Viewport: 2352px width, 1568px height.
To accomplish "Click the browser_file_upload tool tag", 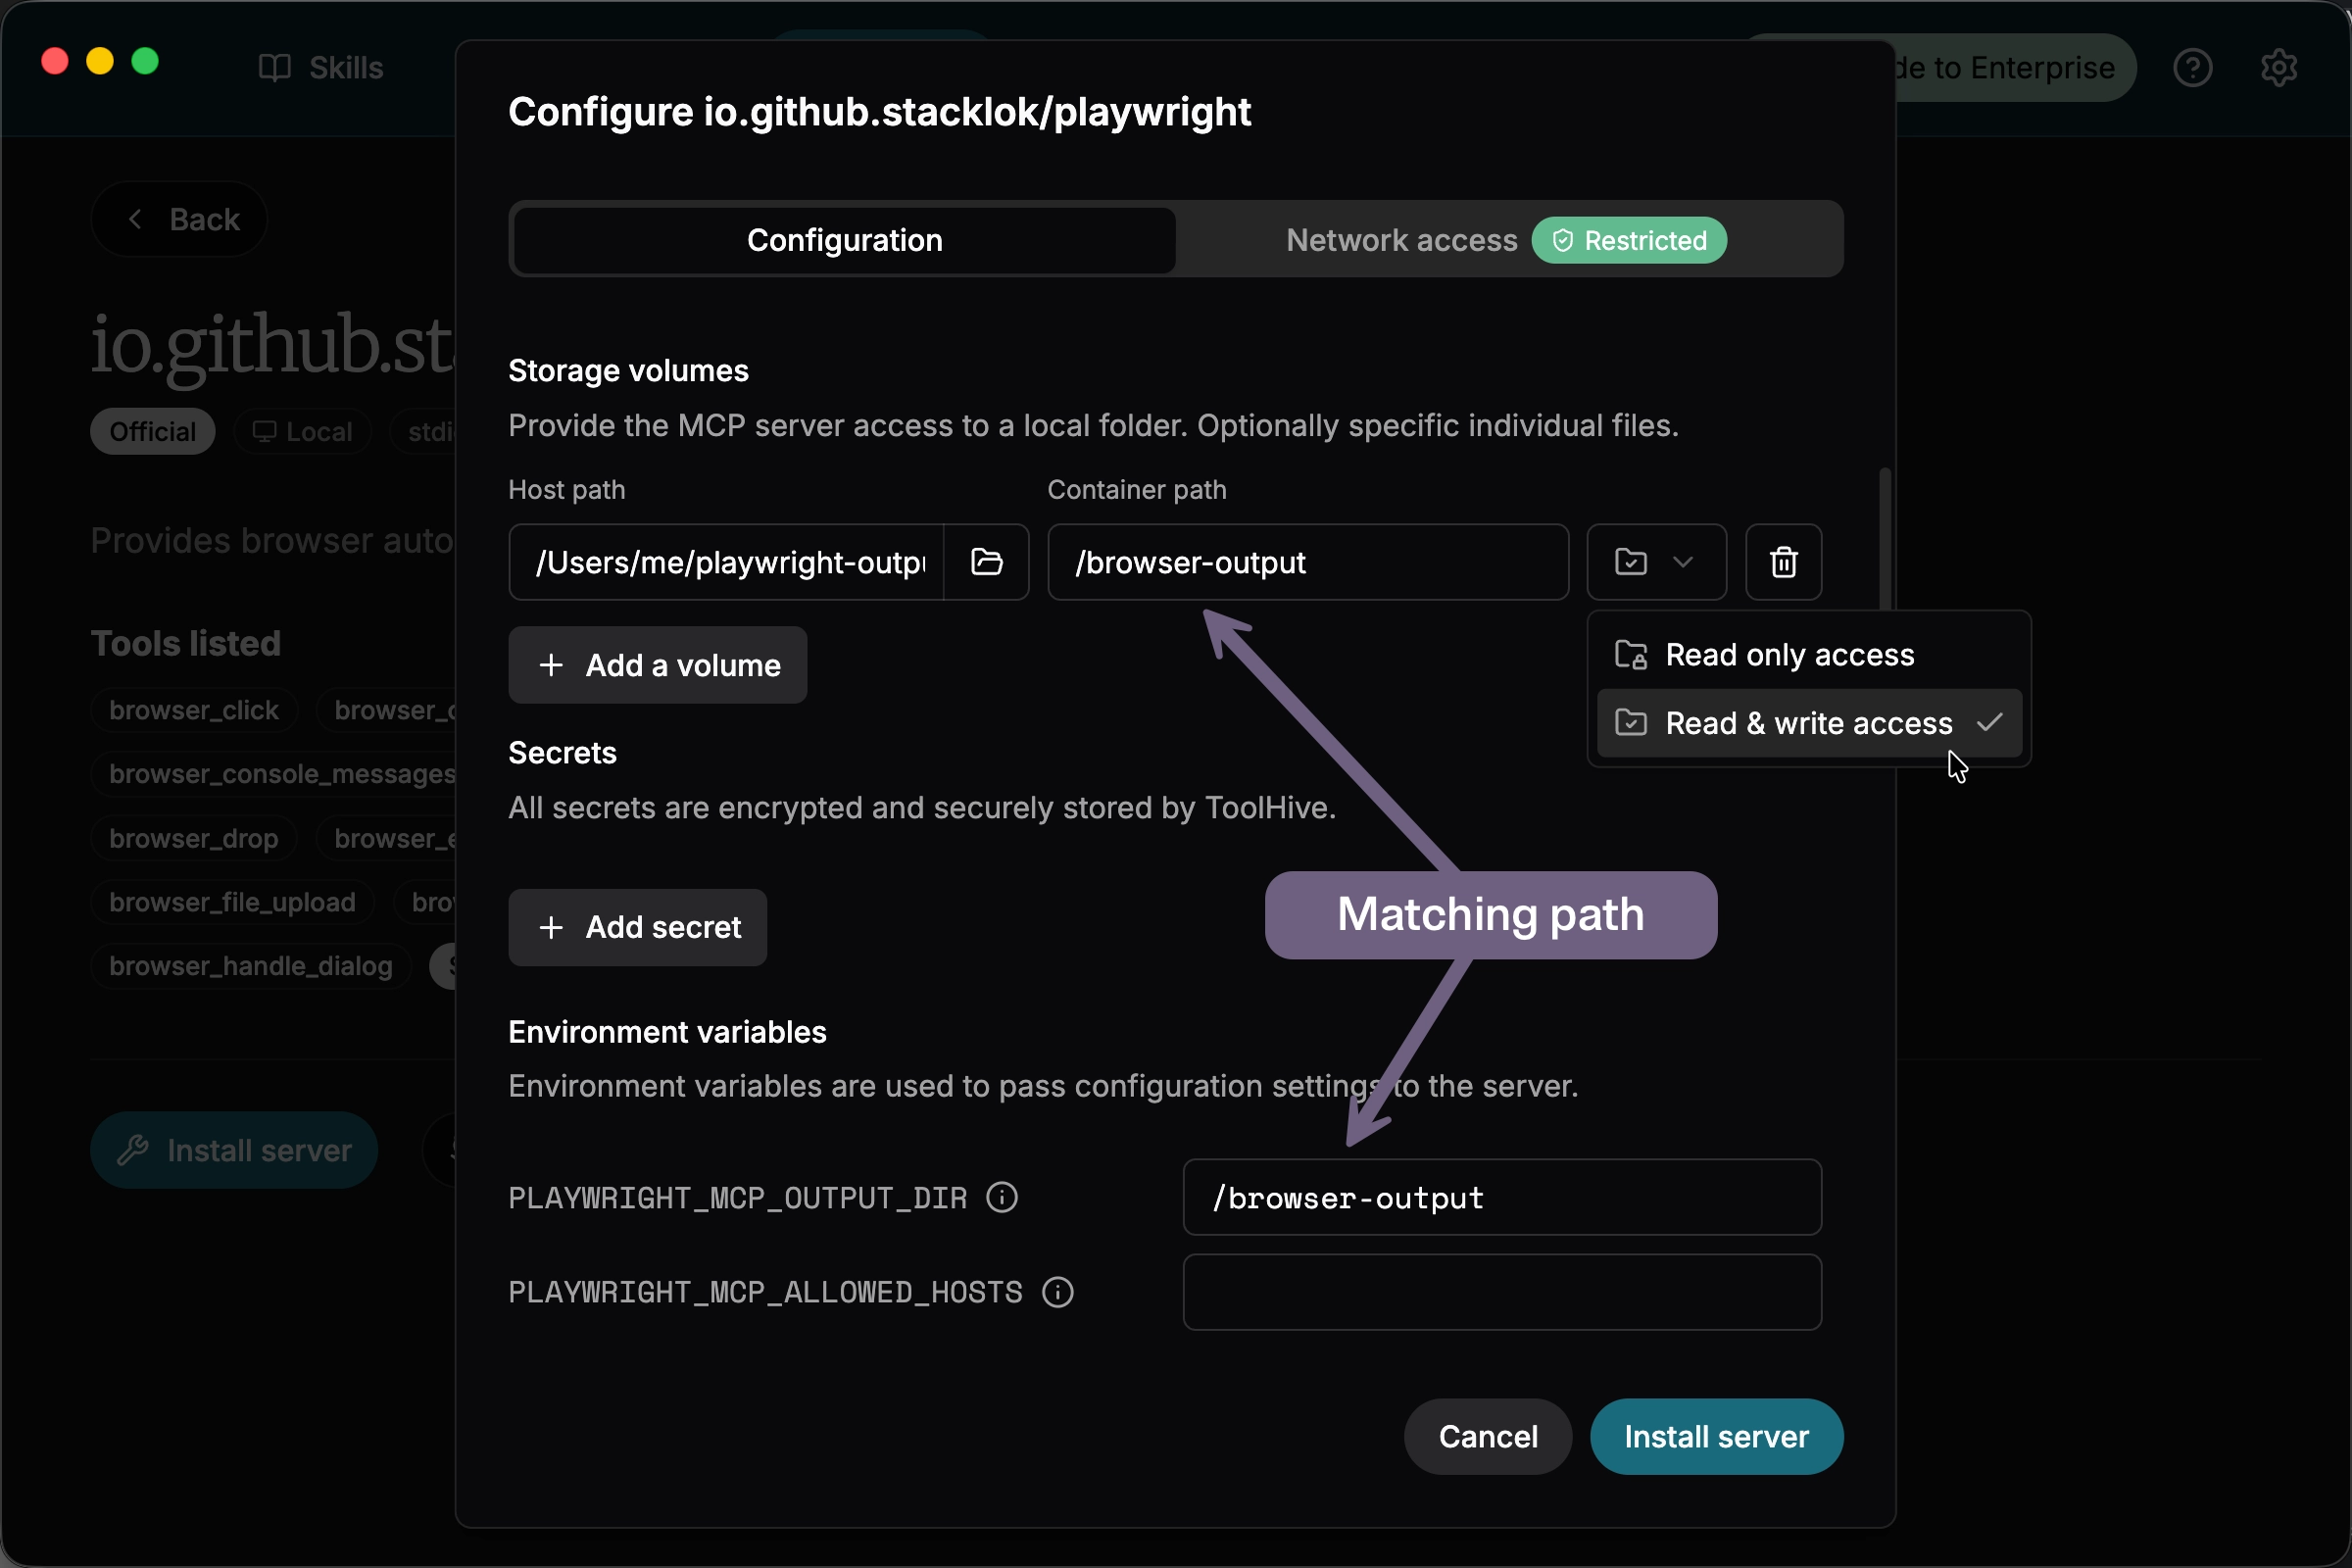I will point(232,902).
